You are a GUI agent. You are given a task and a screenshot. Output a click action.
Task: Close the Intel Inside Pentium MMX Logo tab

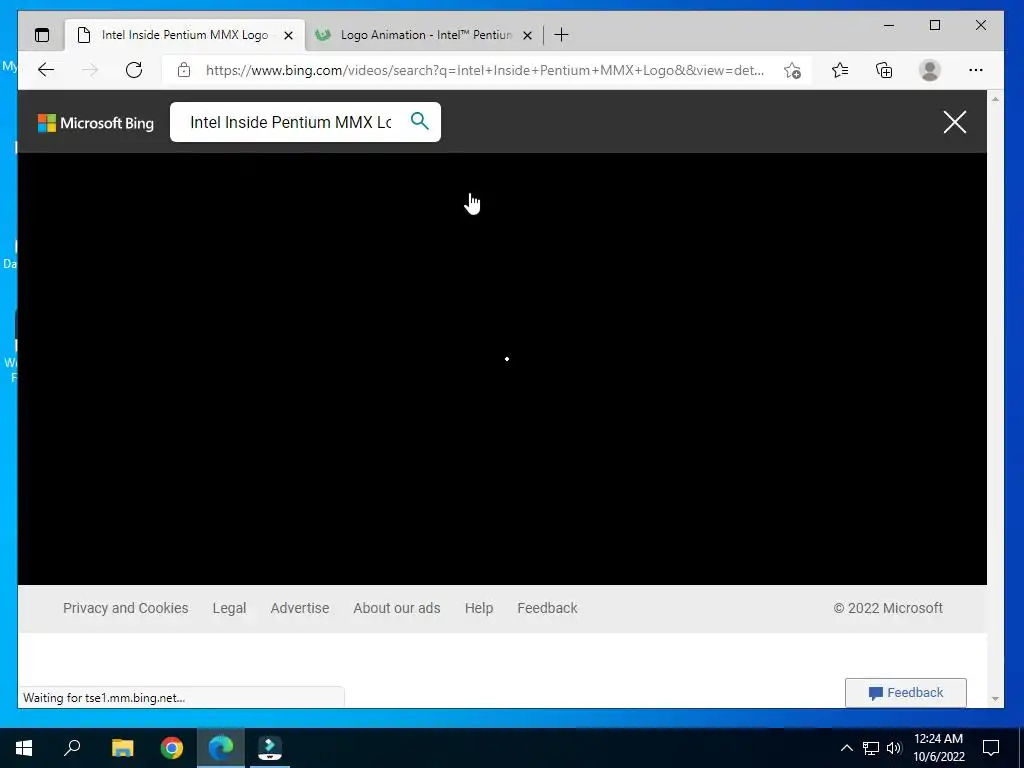click(288, 35)
